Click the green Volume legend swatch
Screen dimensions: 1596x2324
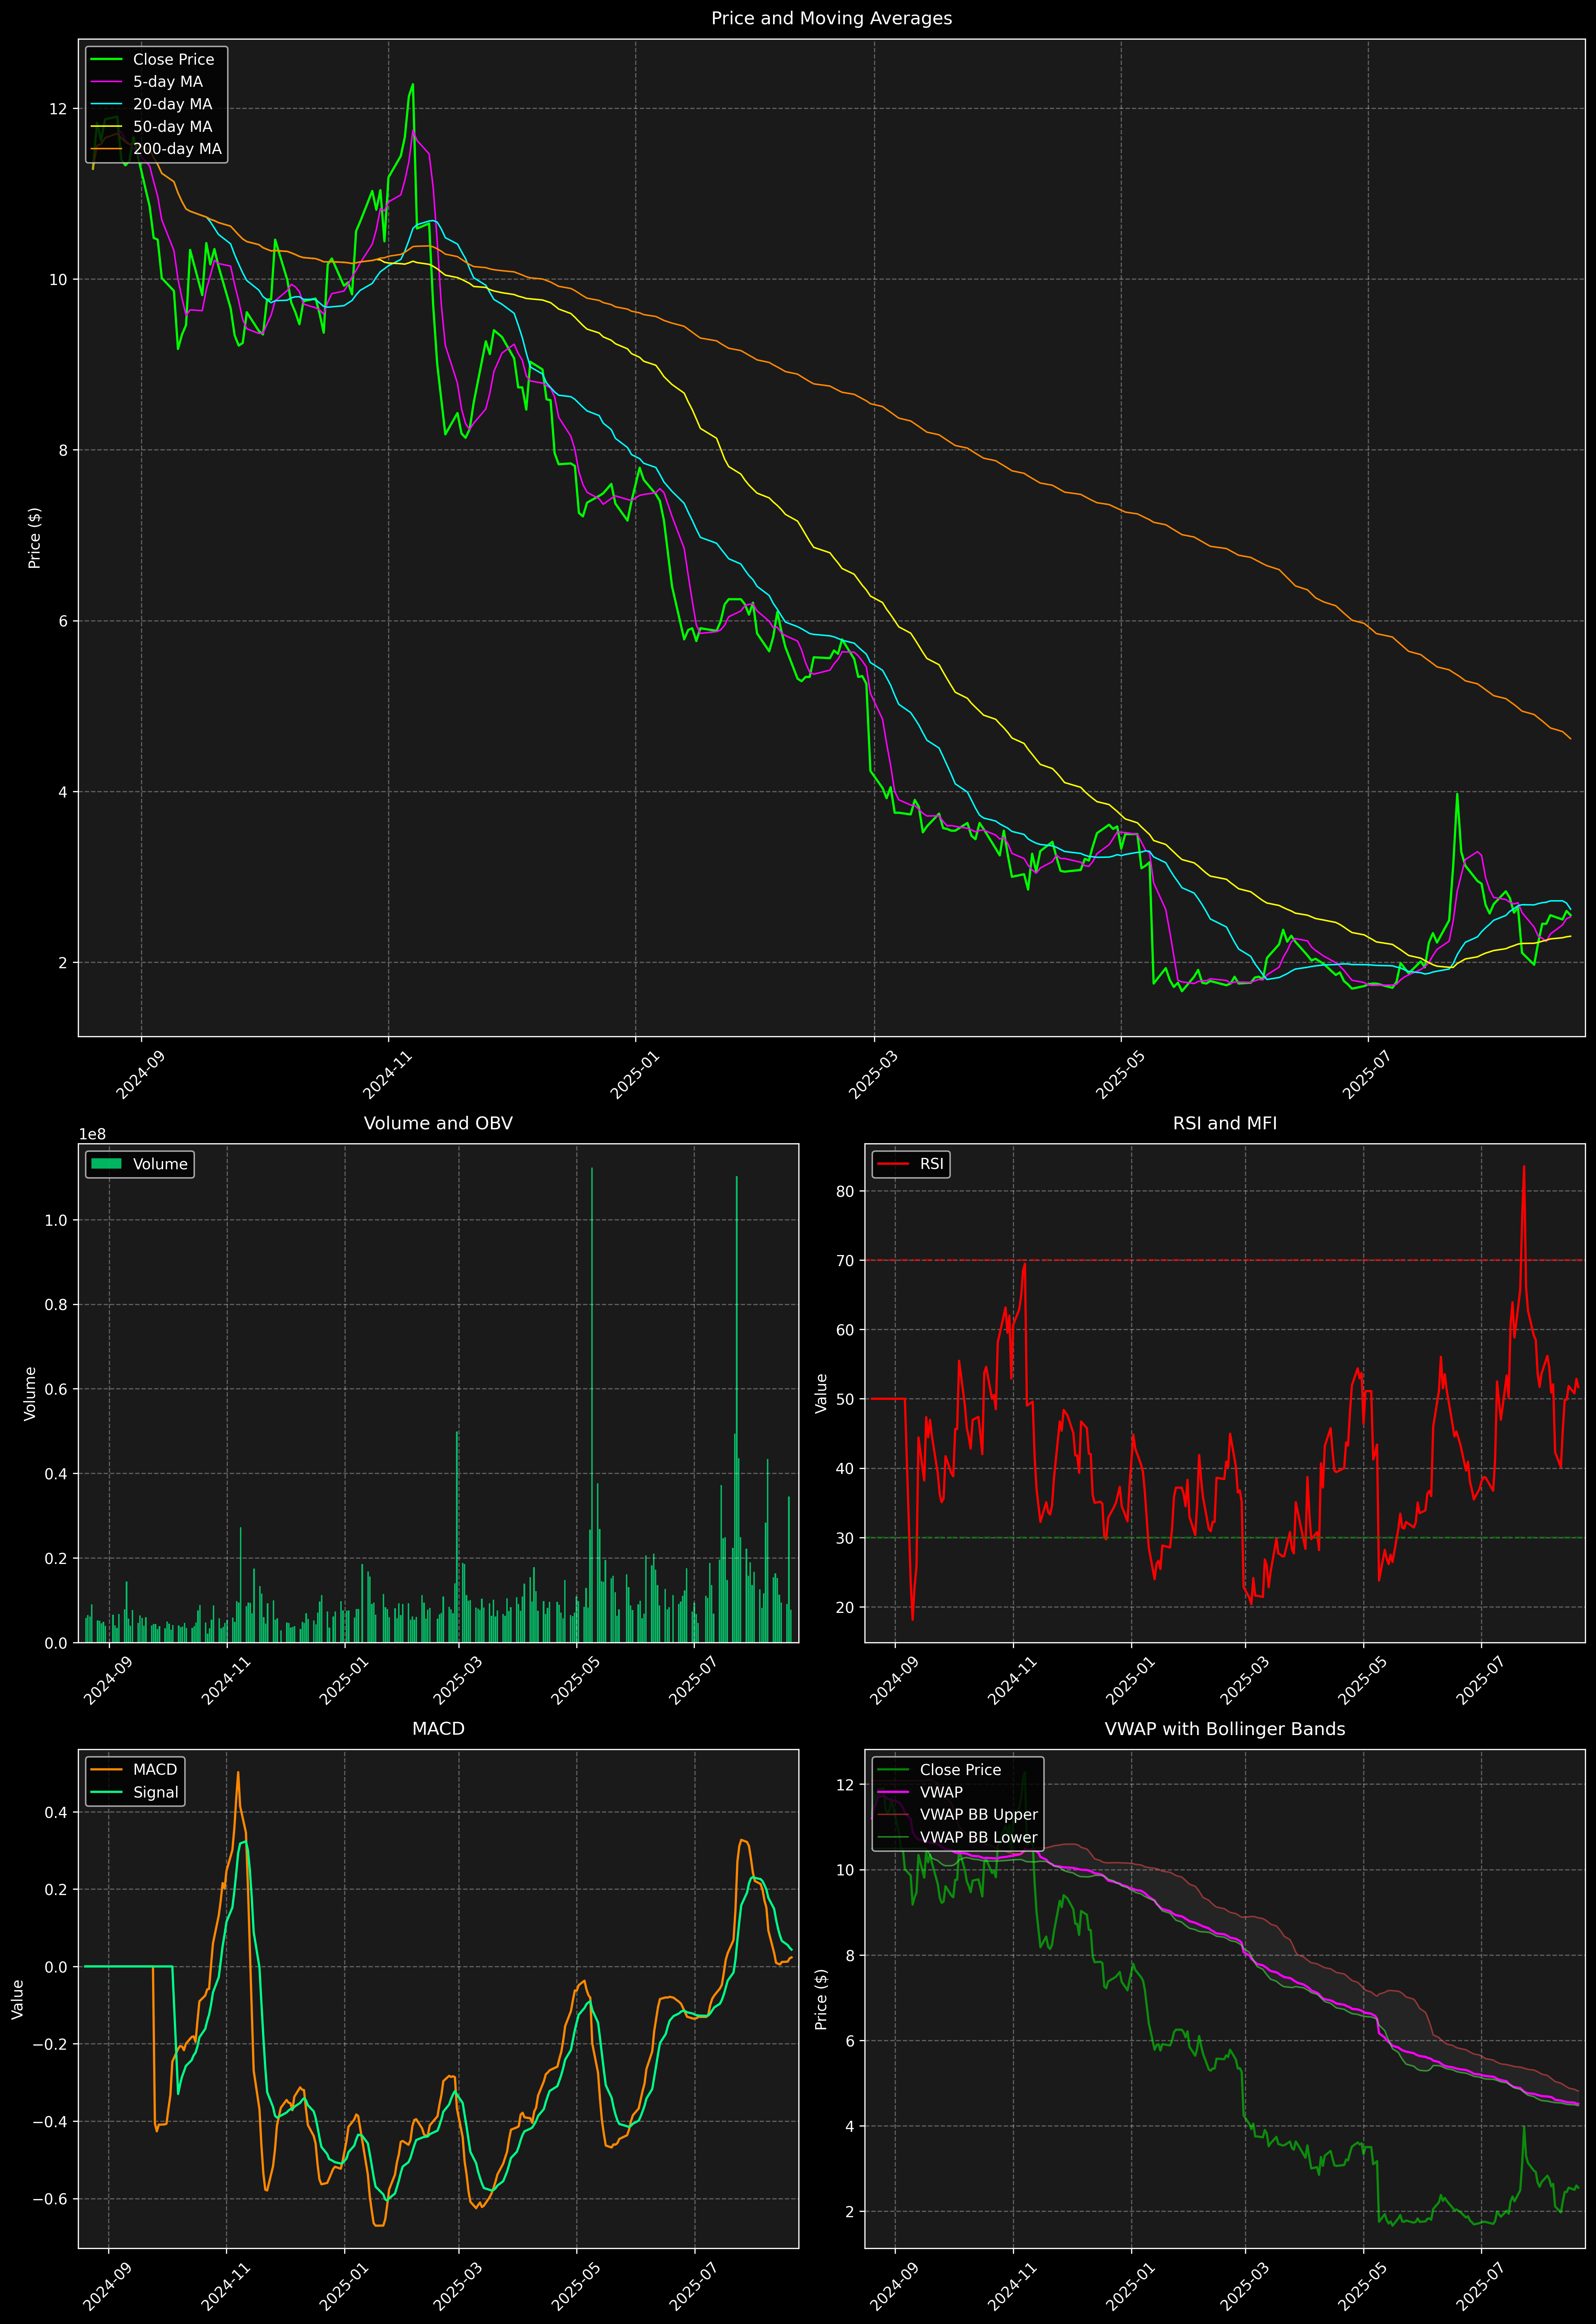pyautogui.click(x=106, y=1164)
